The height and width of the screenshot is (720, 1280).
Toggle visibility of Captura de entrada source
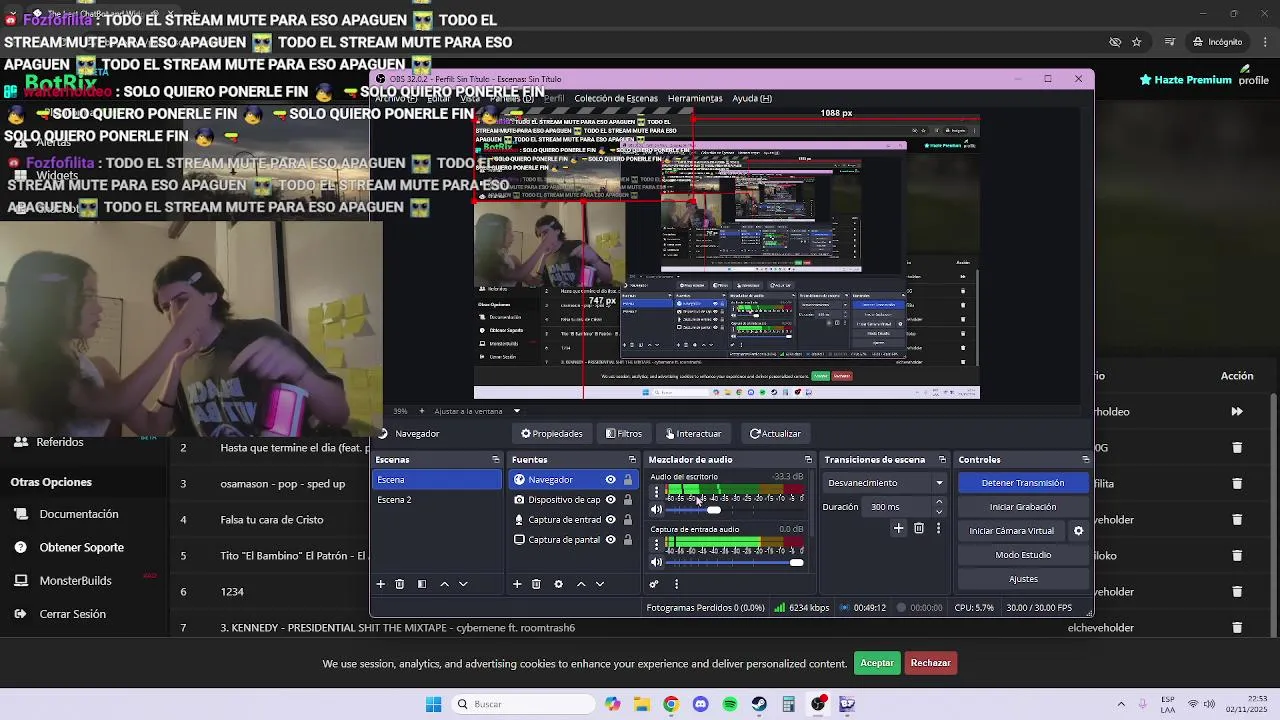[610, 520]
